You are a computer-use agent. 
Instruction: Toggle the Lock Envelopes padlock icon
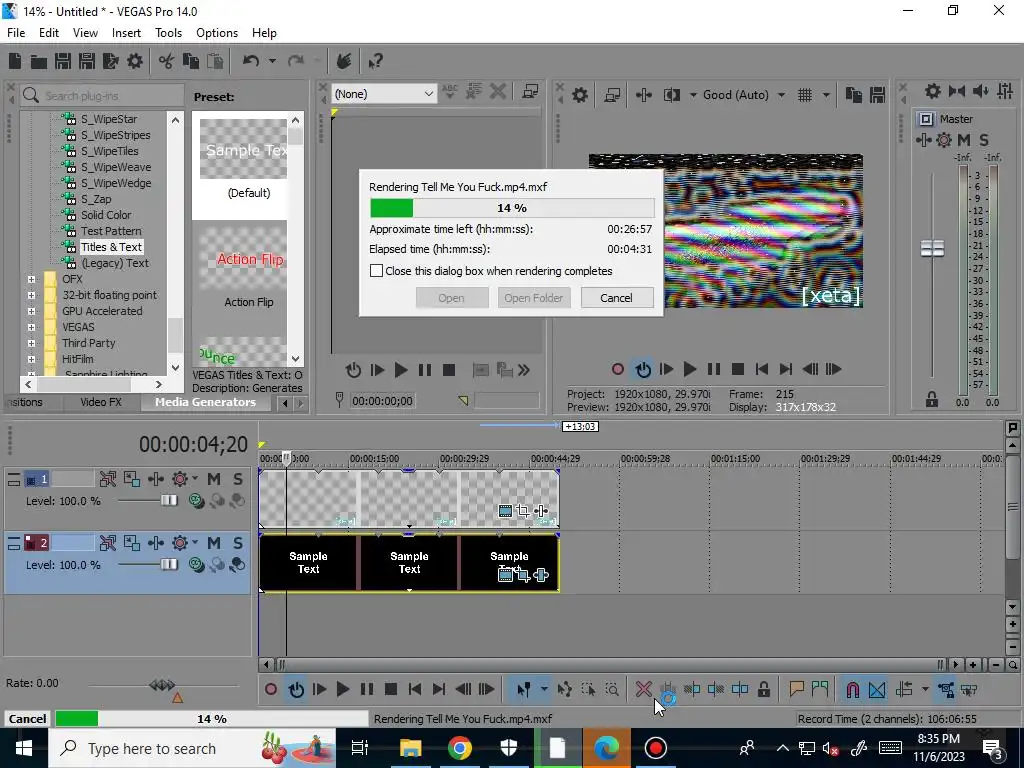[x=763, y=689]
